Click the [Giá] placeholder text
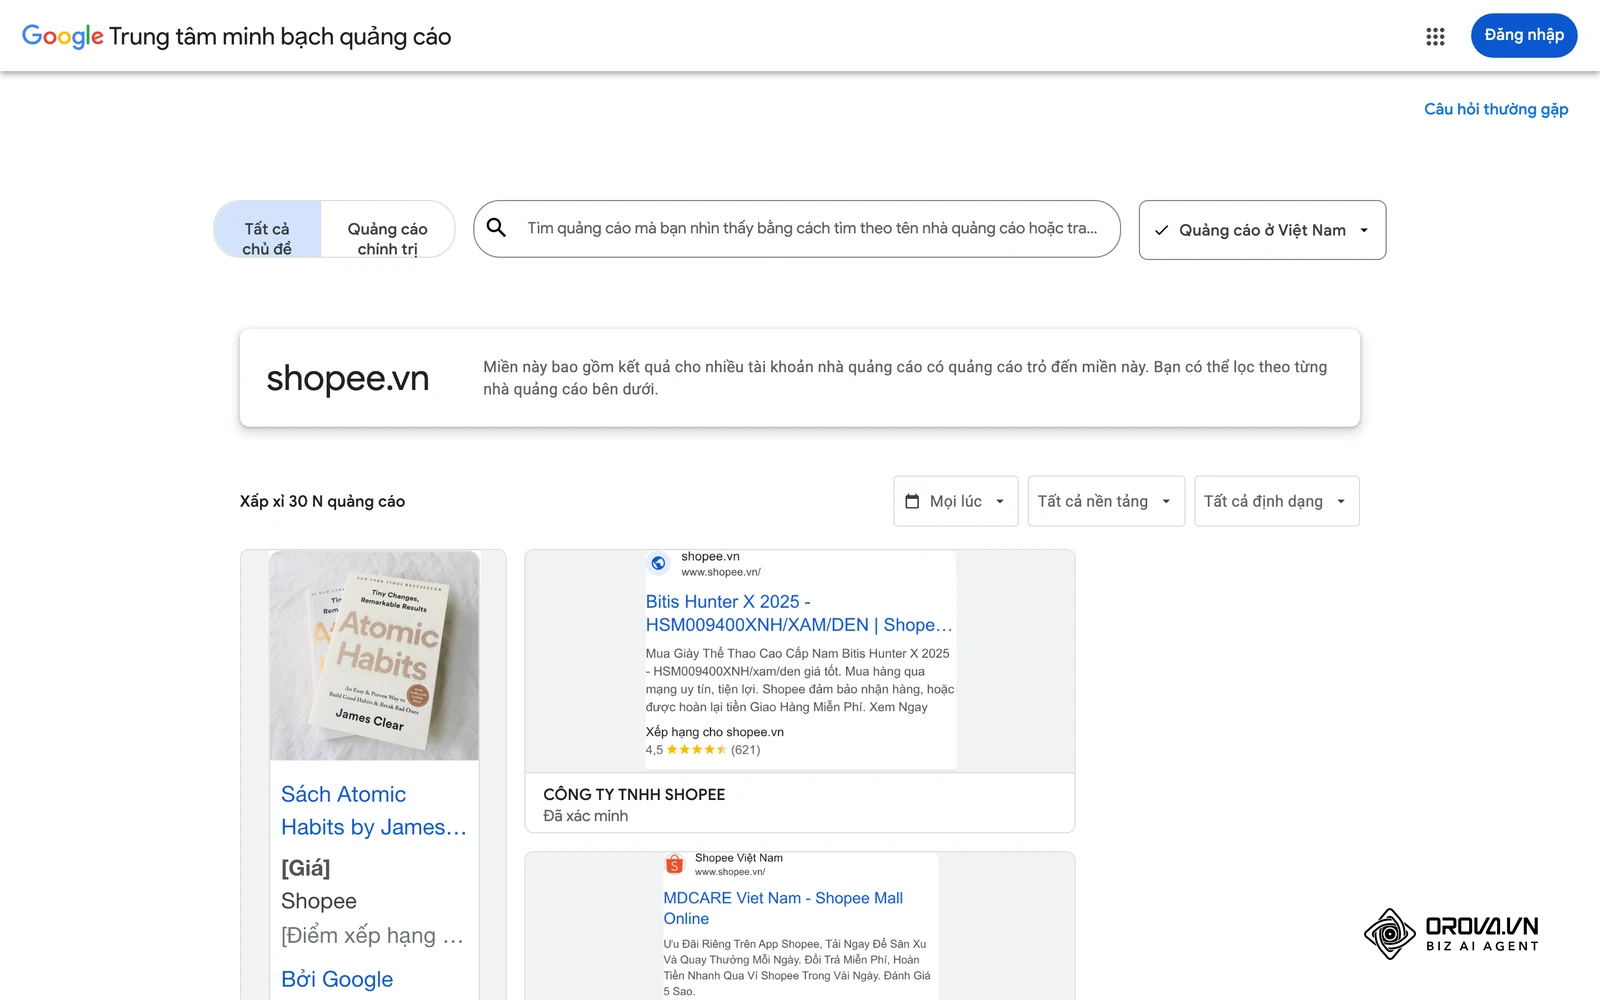1600x1000 pixels. [x=305, y=868]
